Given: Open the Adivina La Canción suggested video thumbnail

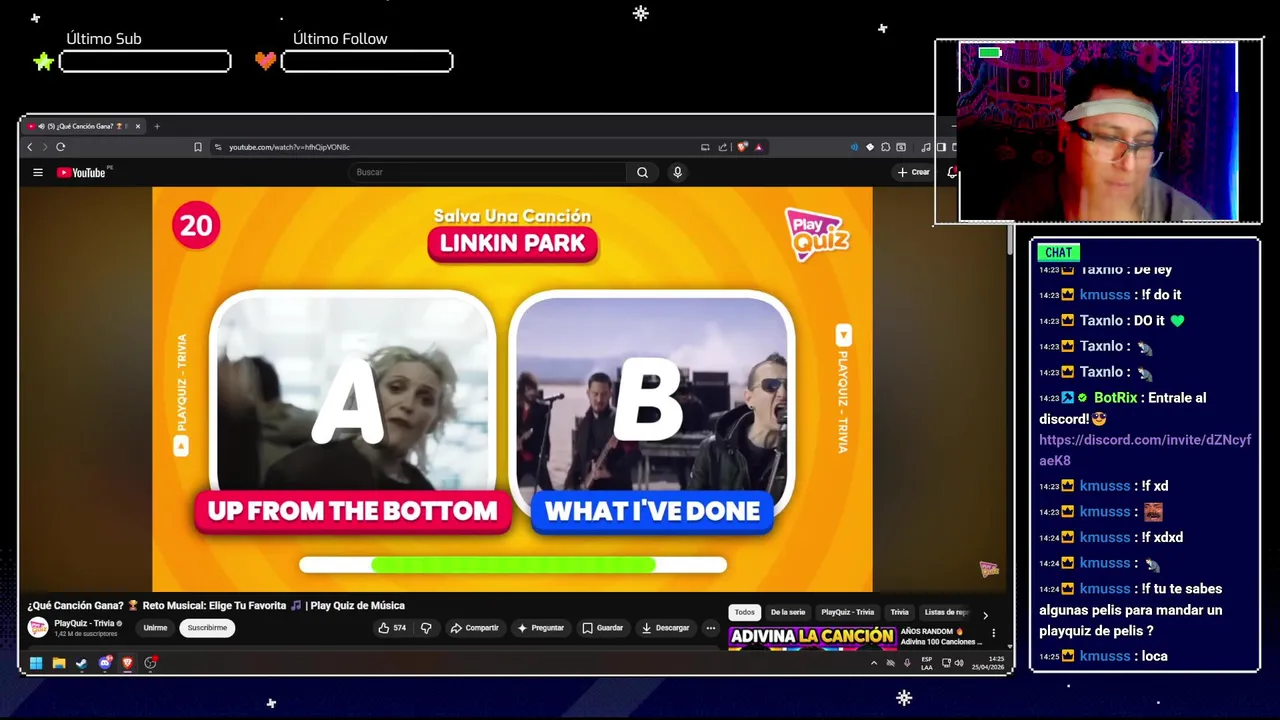Looking at the screenshot, I should point(811,638).
